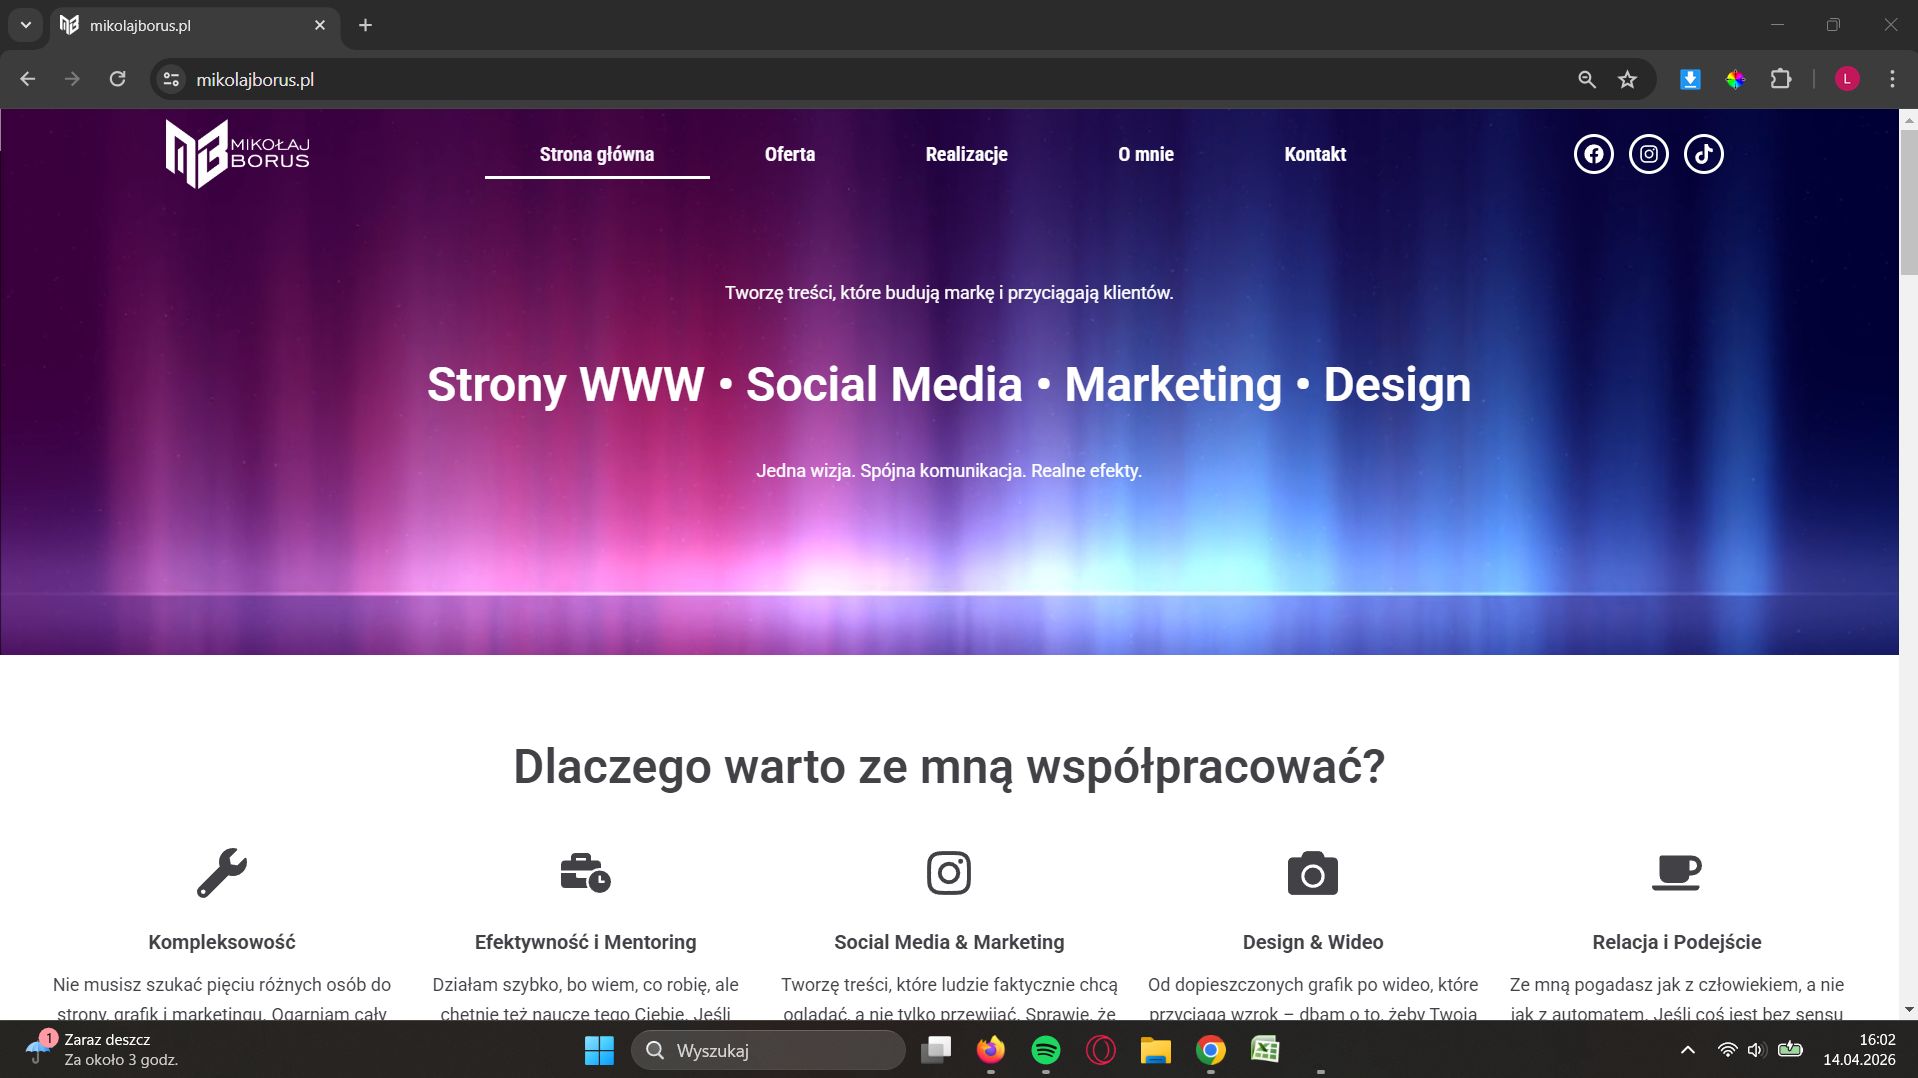The width and height of the screenshot is (1918, 1078).
Task: Open Spotify from the taskbar
Action: tap(1045, 1050)
